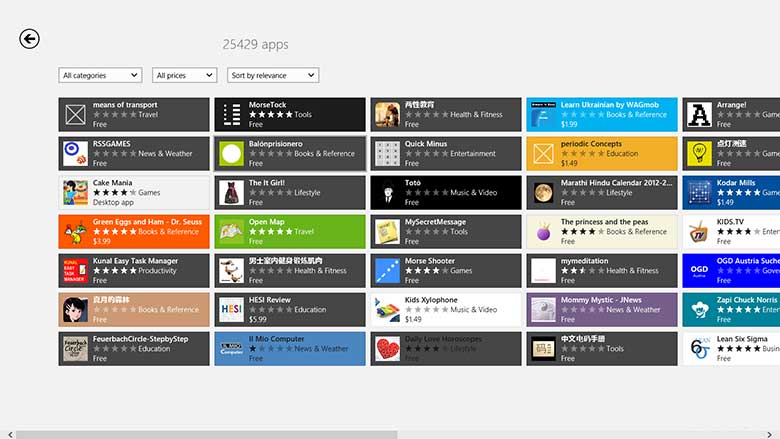Expand the All prices dropdown
Image resolution: width=780 pixels, height=439 pixels.
coord(185,75)
